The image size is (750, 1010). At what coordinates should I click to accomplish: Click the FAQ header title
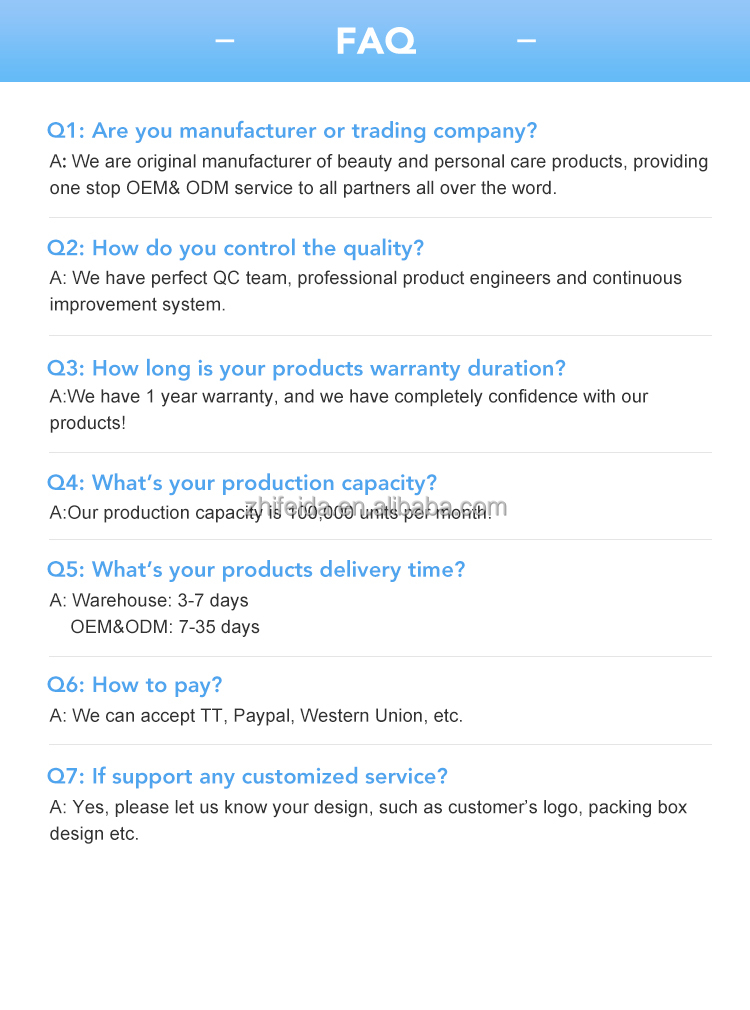point(375,42)
